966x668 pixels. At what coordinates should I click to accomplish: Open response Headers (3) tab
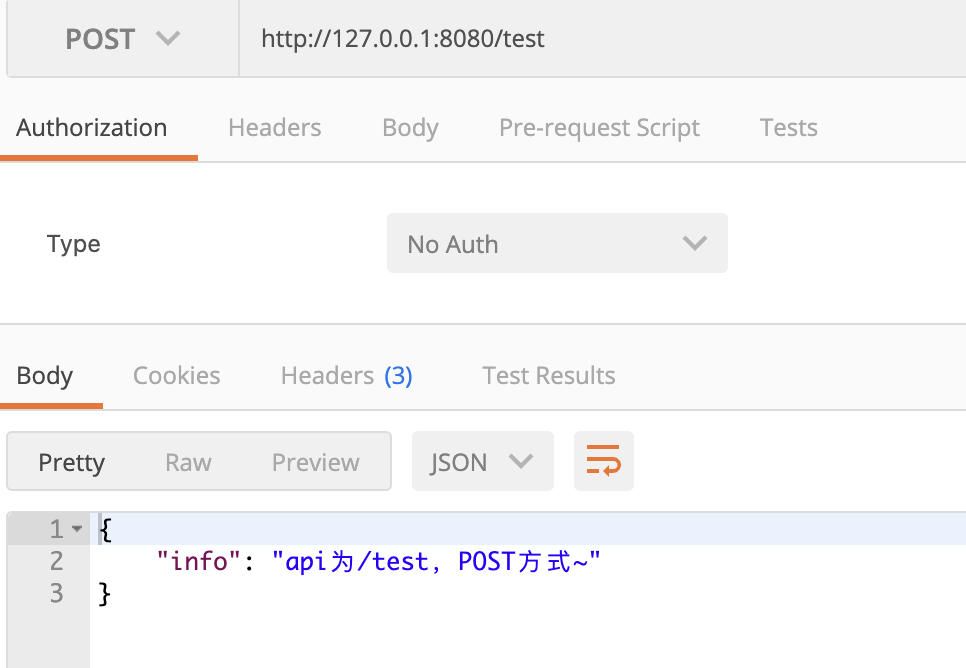[x=346, y=376]
